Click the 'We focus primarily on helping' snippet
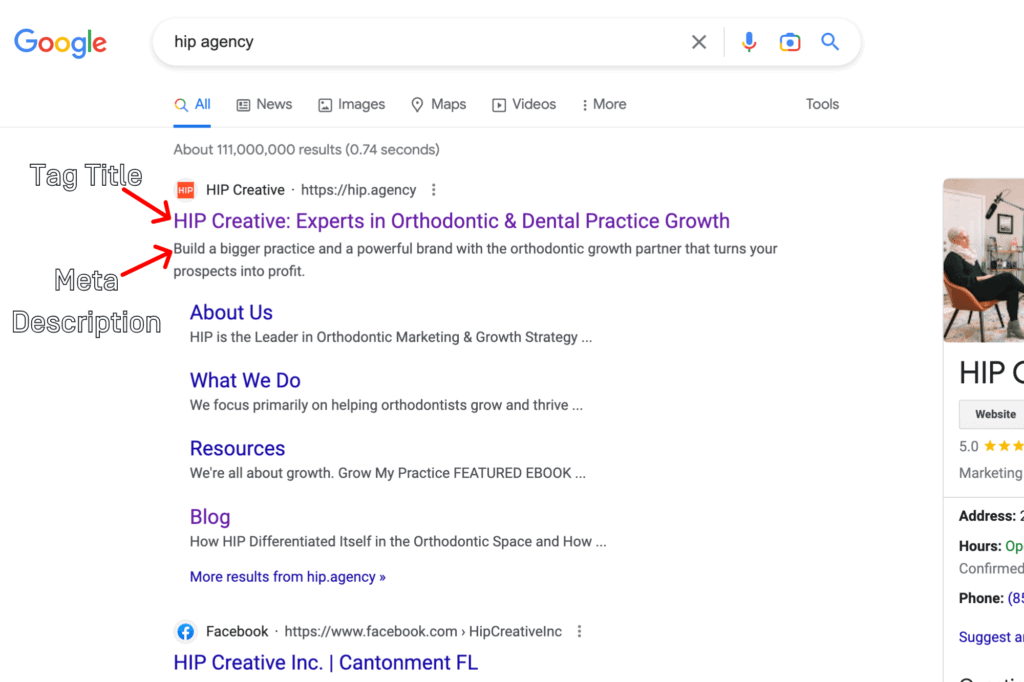The height and width of the screenshot is (682, 1024). pyautogui.click(x=386, y=405)
